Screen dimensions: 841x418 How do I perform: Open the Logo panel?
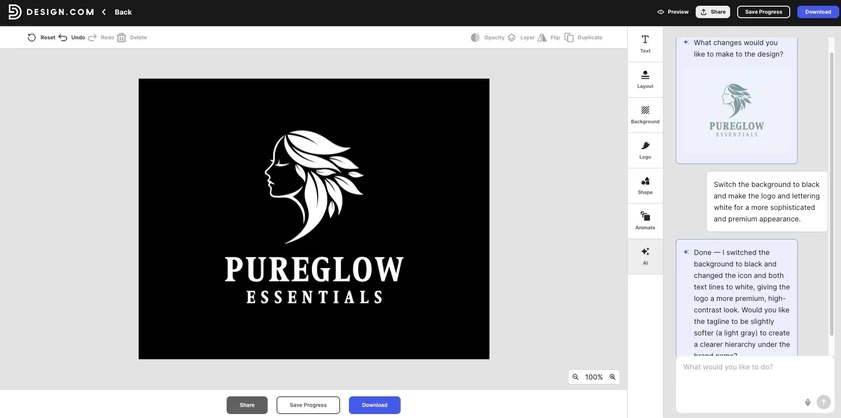click(645, 150)
